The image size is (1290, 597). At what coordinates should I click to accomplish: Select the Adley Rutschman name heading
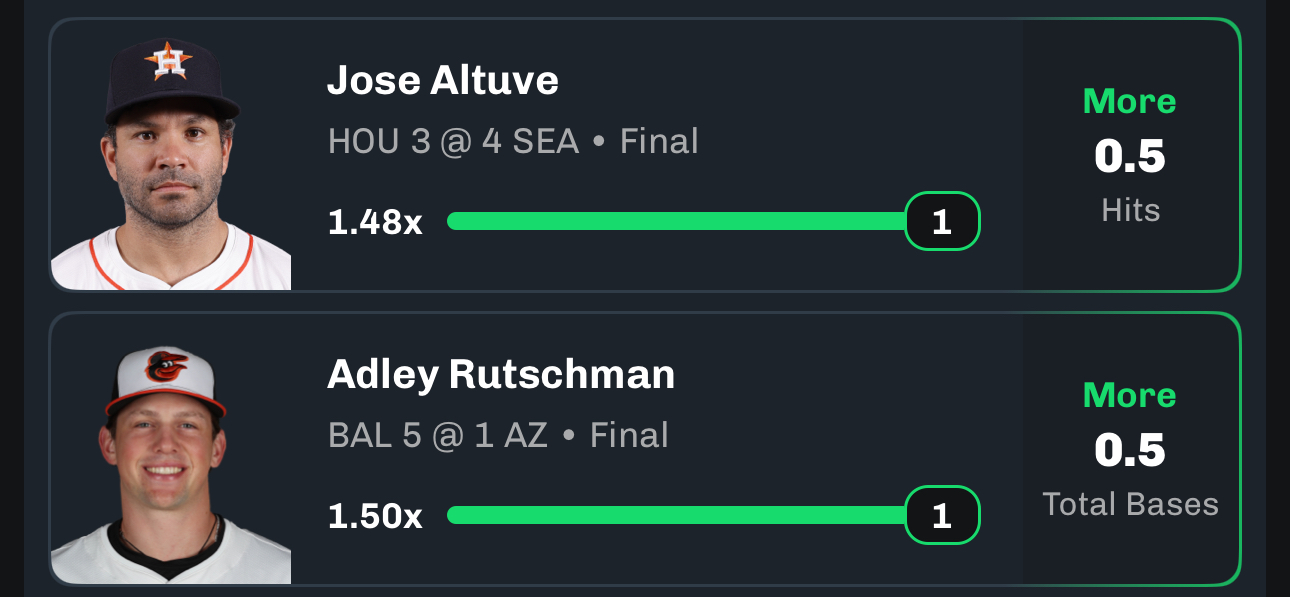(501, 375)
